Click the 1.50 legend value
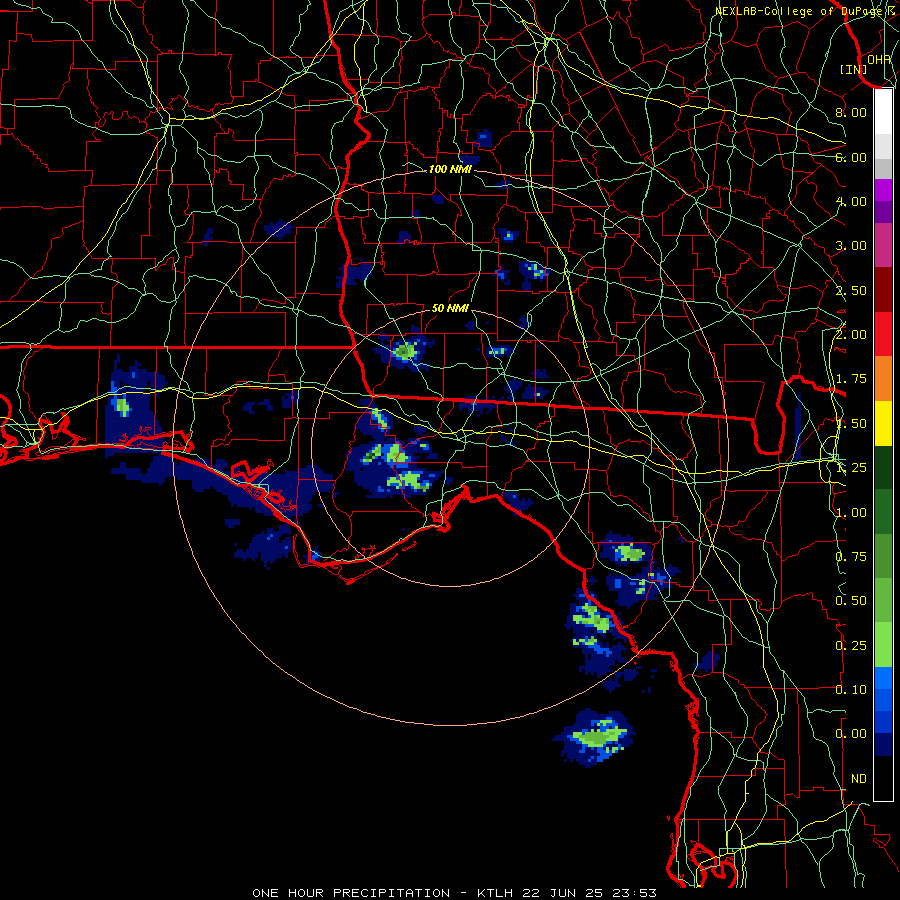 pyautogui.click(x=851, y=424)
